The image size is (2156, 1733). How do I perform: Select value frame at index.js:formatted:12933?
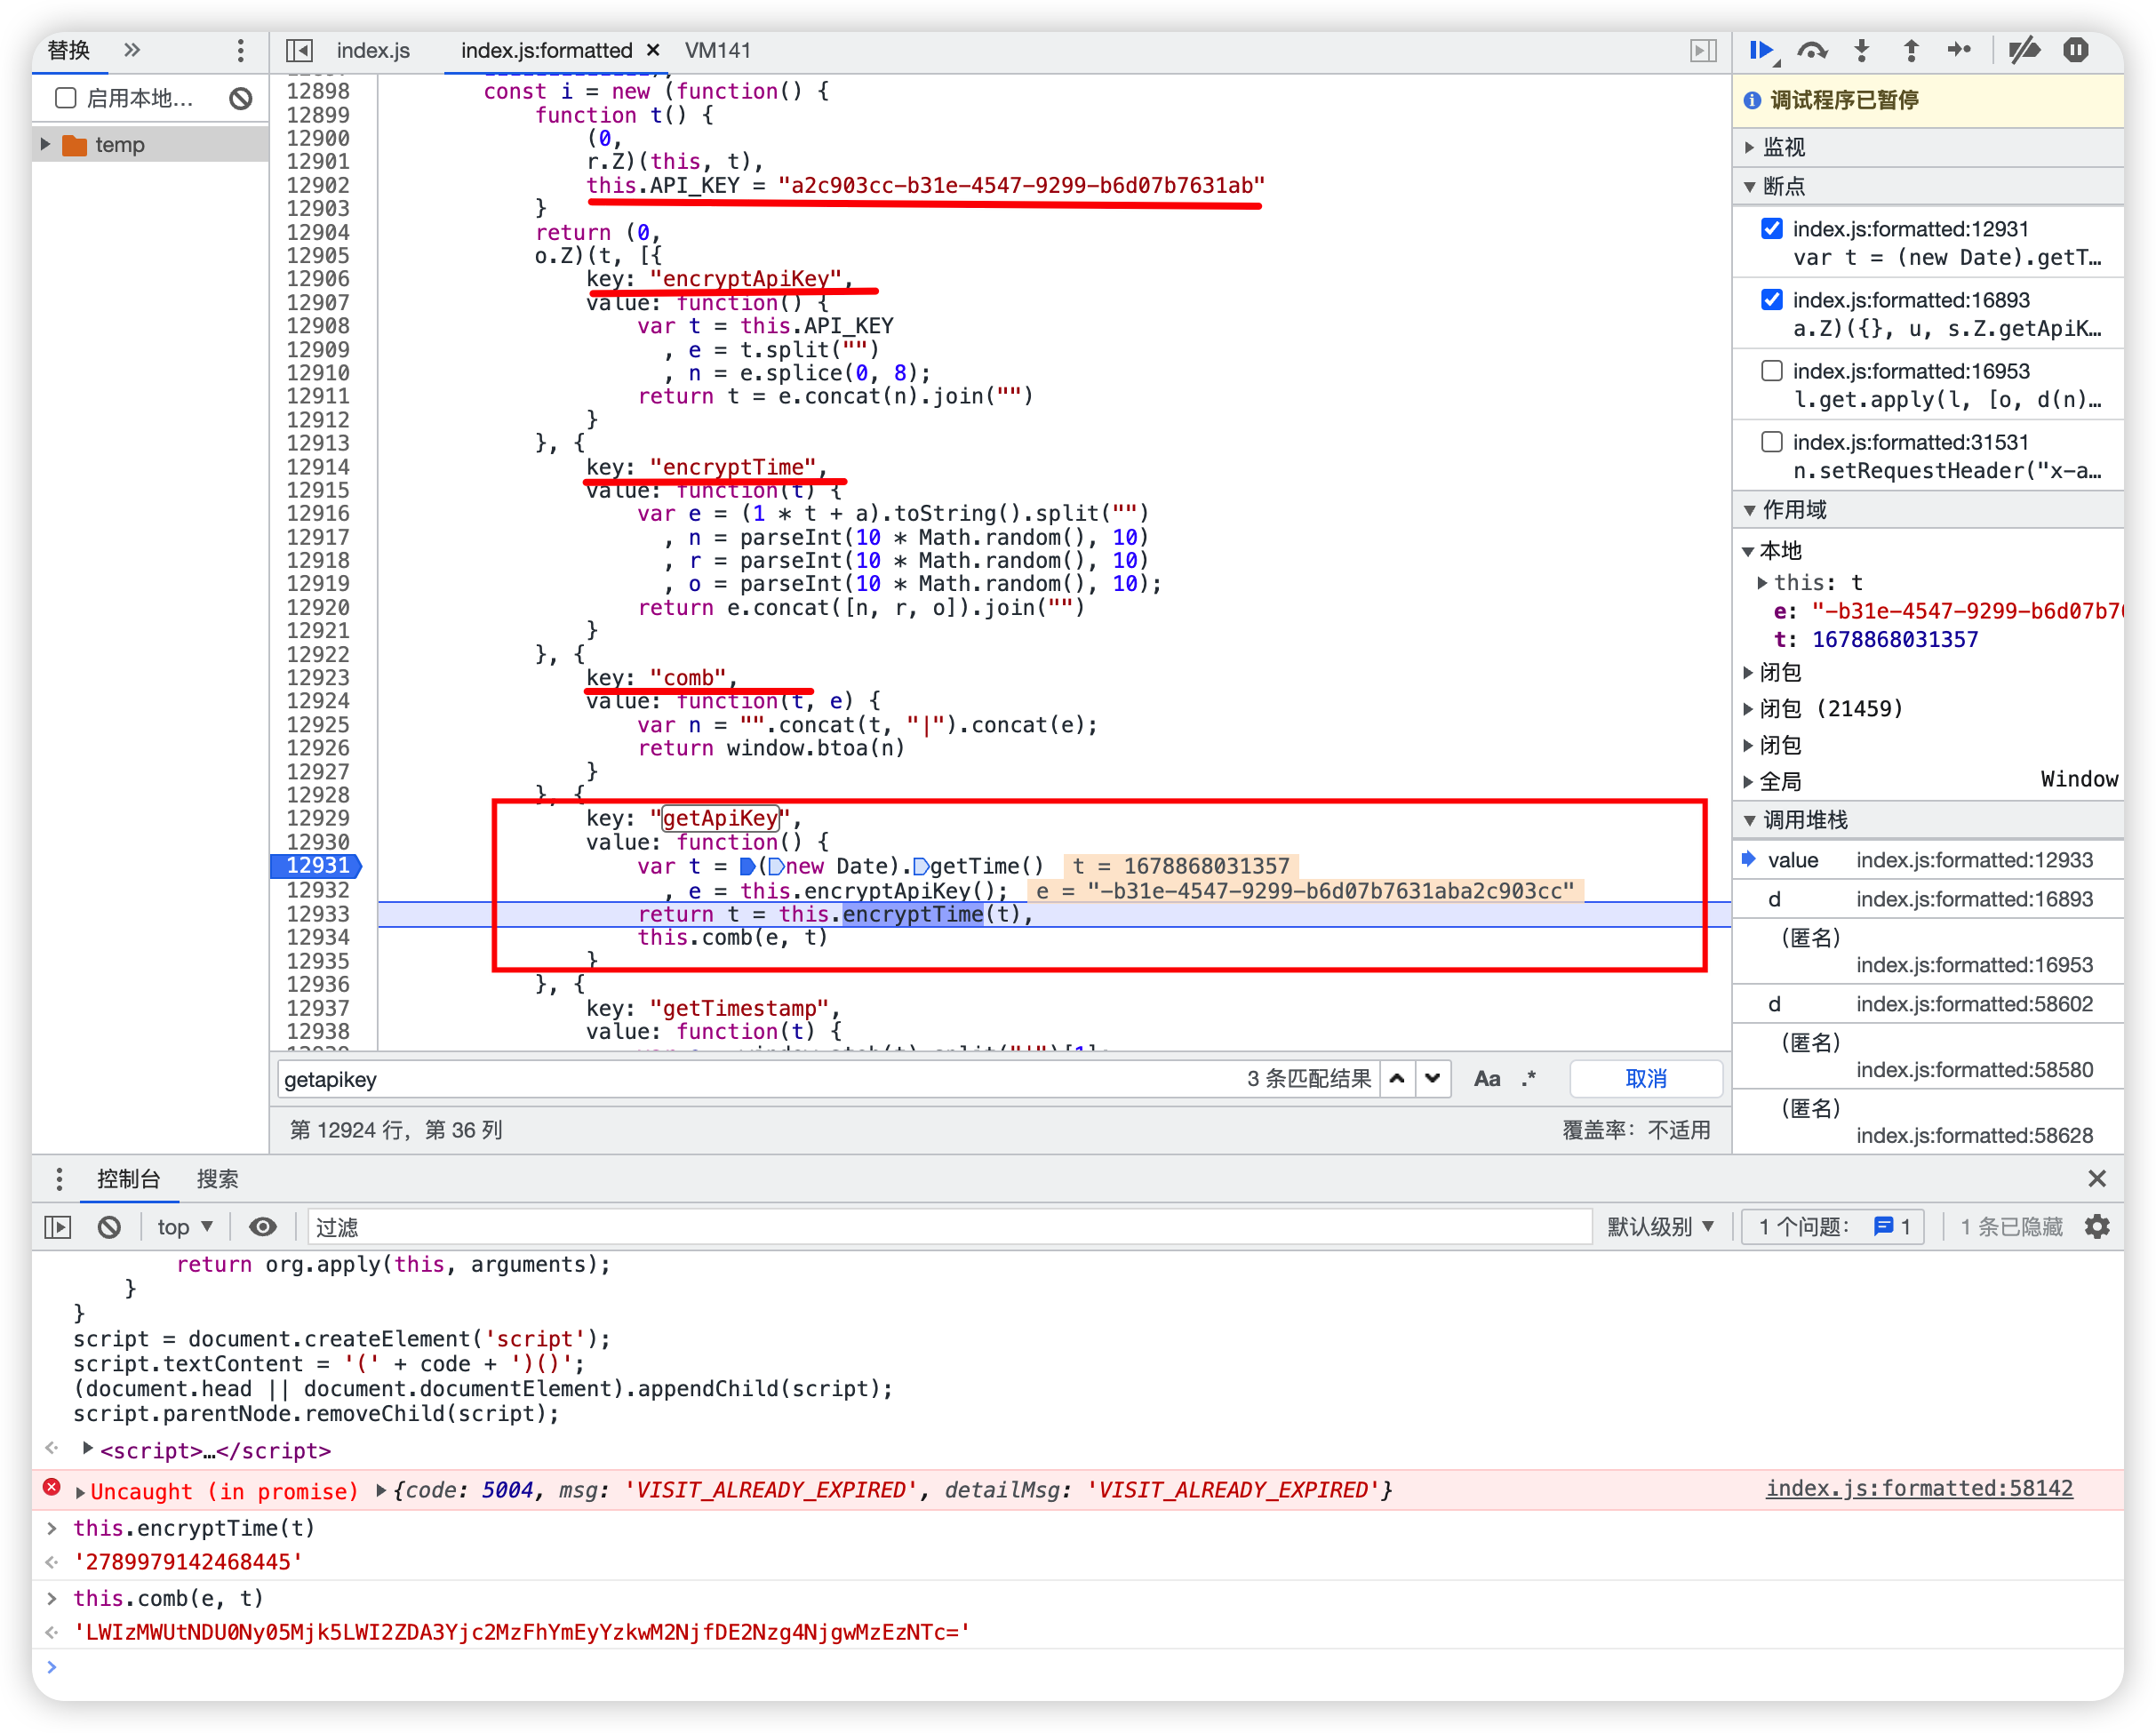(1927, 860)
